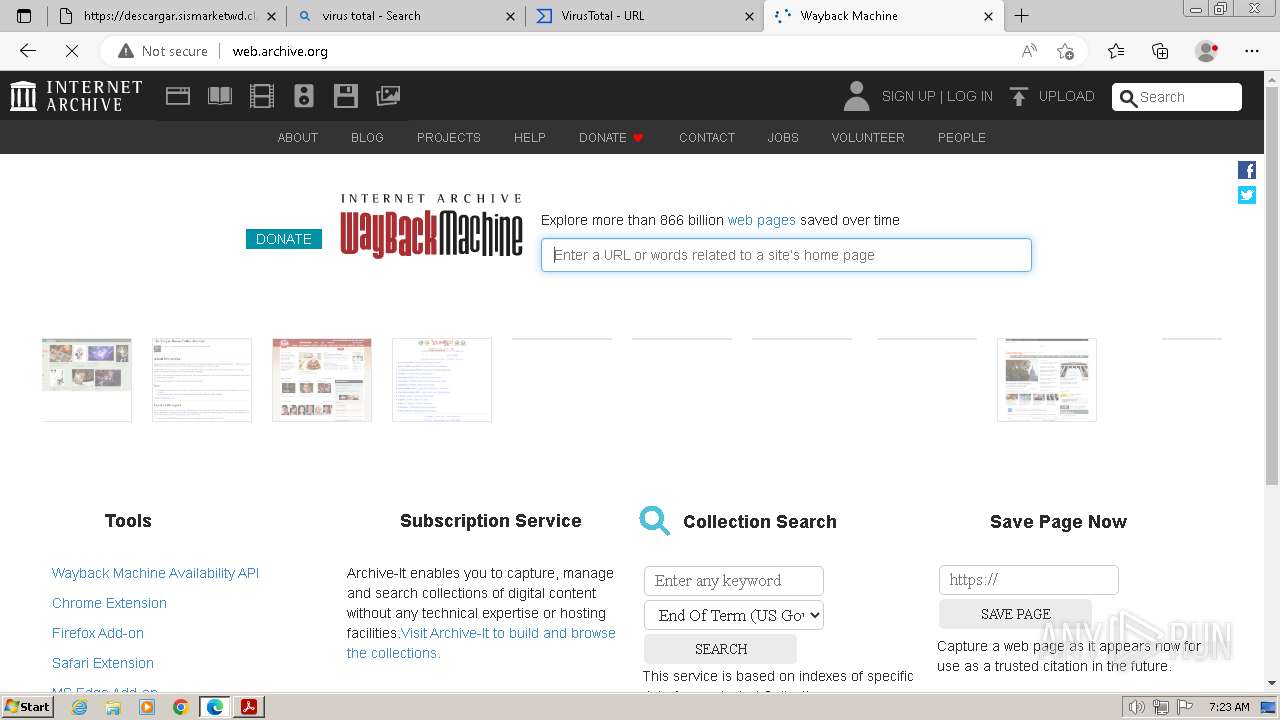Viewport: 1280px width, 720px height.
Task: Focus the https:// Save Page field
Action: coord(1029,580)
